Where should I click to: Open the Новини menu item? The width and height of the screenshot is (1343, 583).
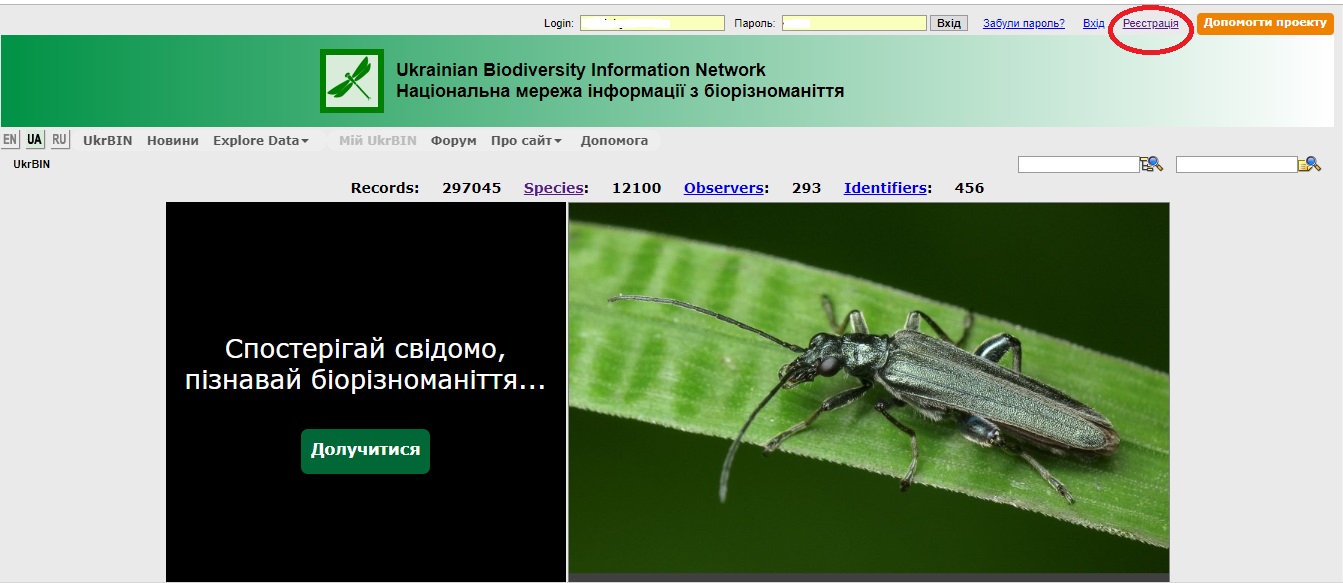coord(173,141)
